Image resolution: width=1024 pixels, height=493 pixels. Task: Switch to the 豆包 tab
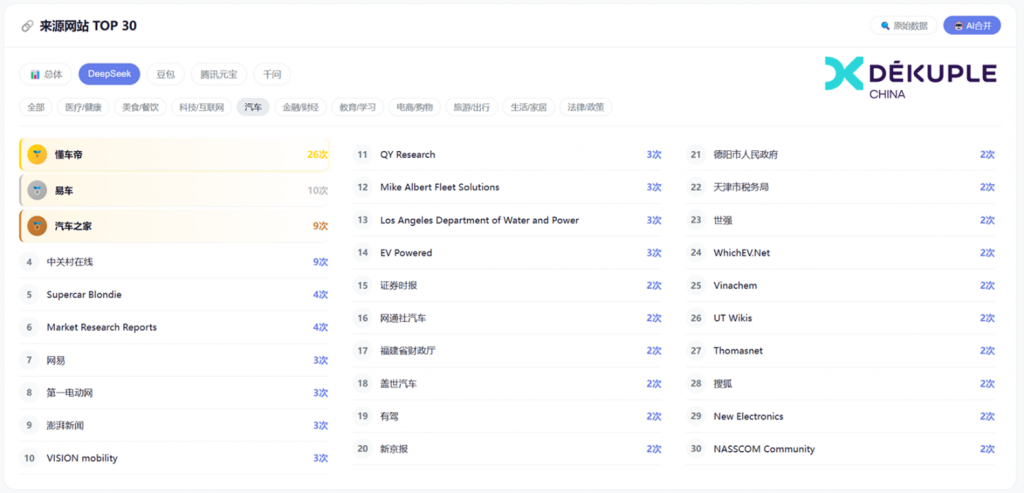click(x=166, y=74)
